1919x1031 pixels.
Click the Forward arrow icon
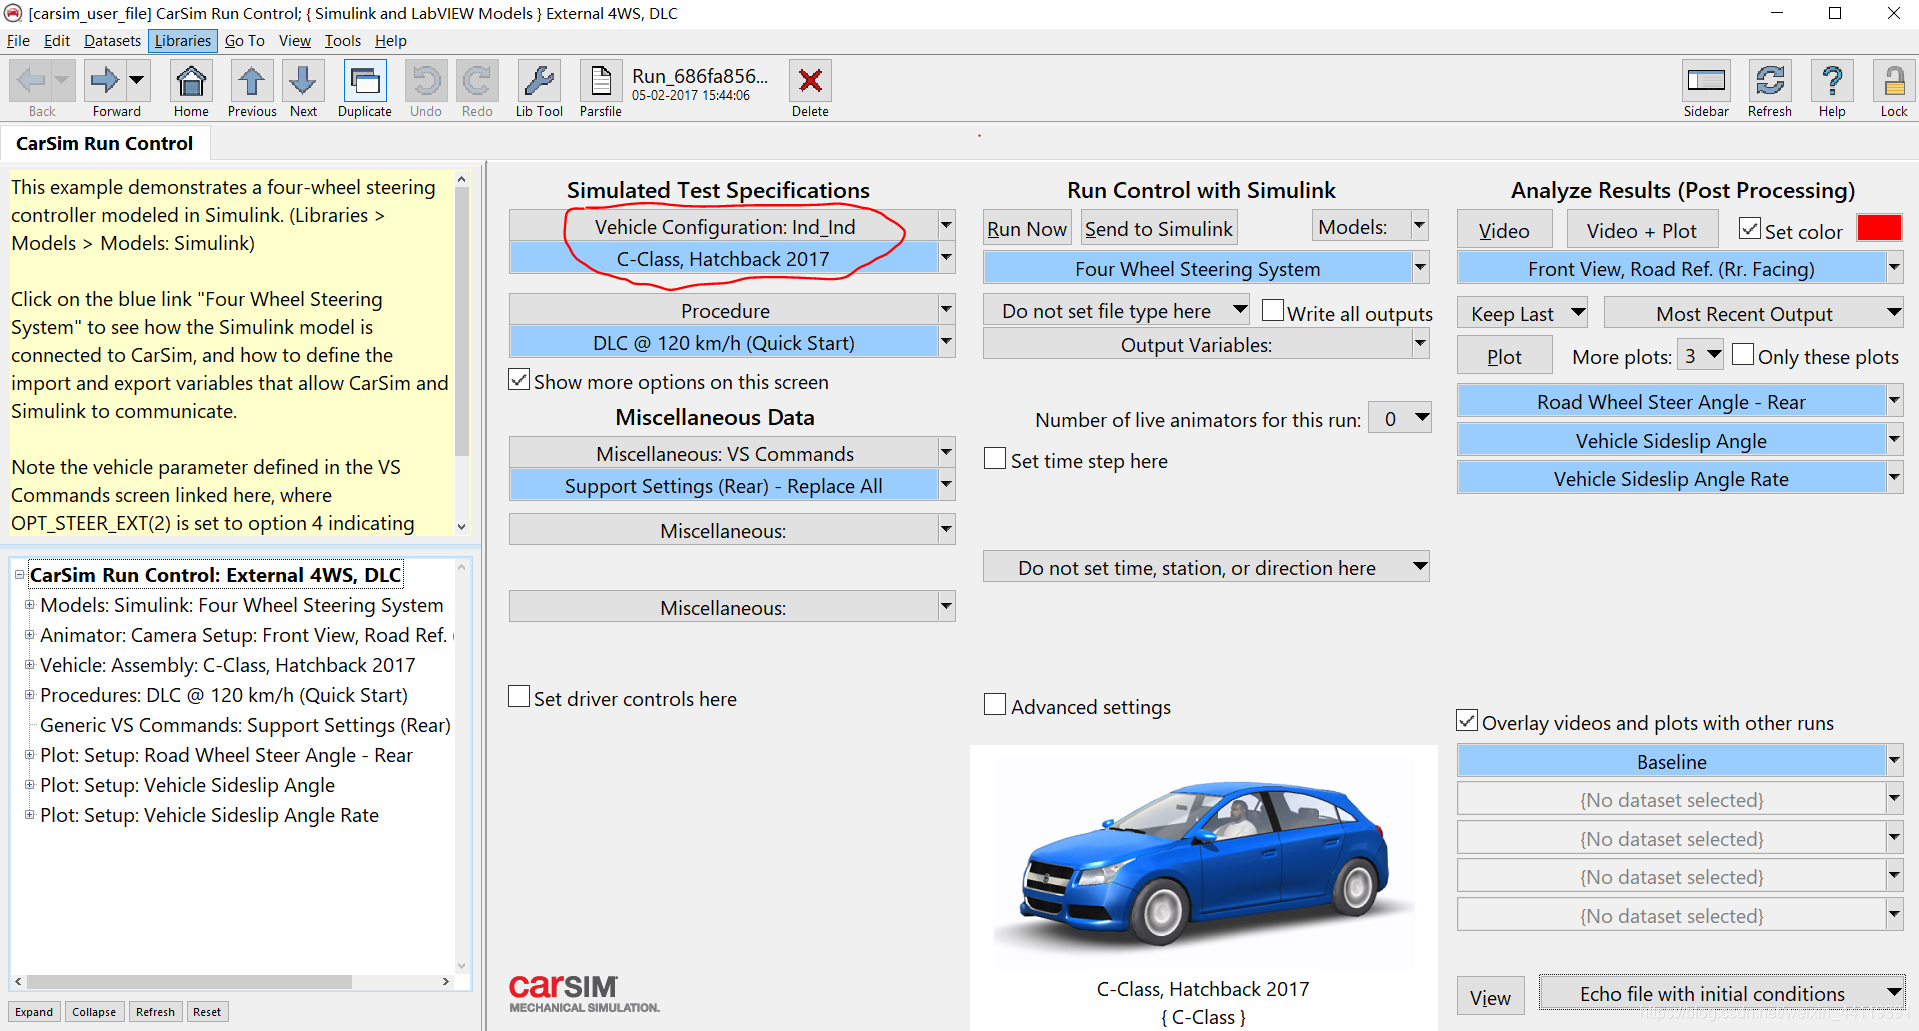(x=104, y=80)
